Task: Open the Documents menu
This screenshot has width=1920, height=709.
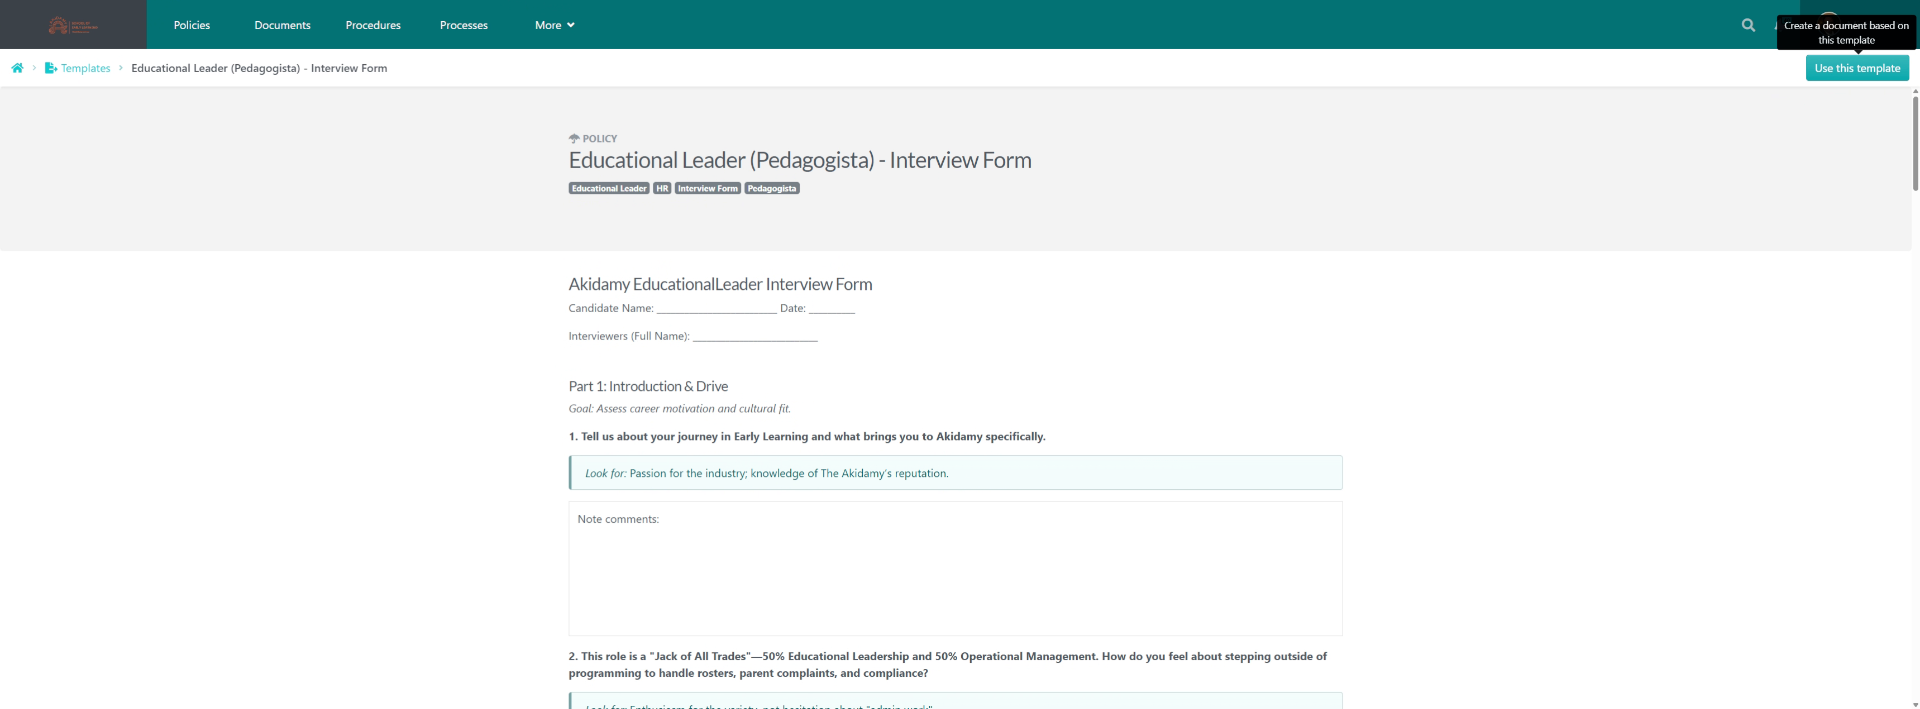Action: [282, 25]
